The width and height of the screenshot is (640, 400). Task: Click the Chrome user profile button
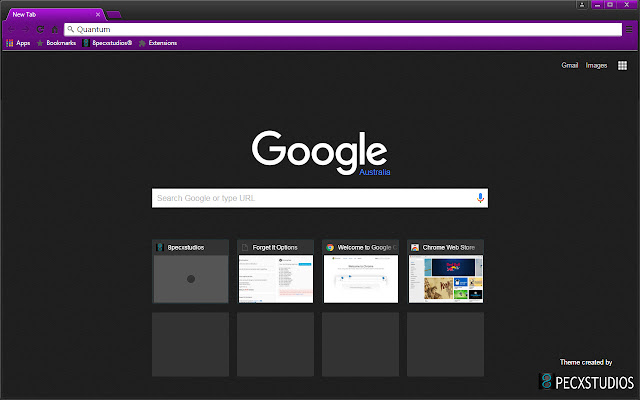point(582,5)
